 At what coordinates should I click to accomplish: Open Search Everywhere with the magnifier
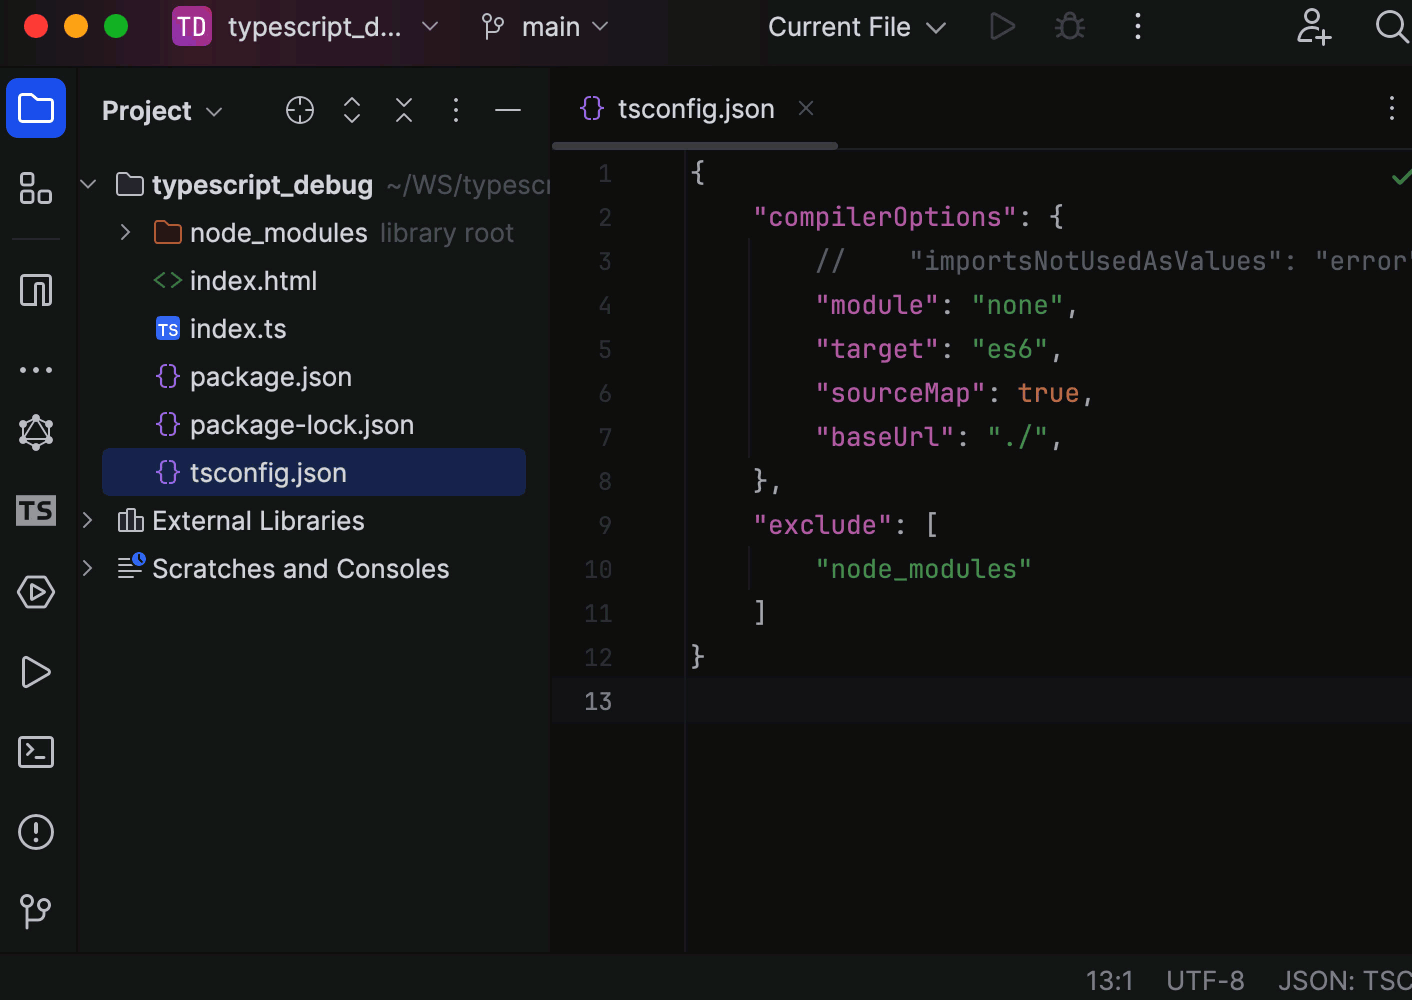(1391, 27)
